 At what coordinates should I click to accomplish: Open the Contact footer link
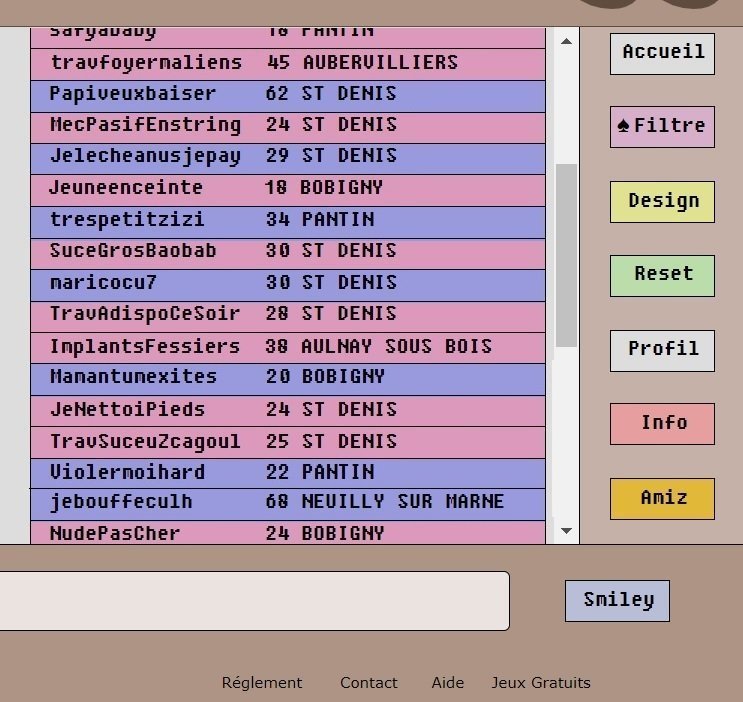[x=369, y=683]
